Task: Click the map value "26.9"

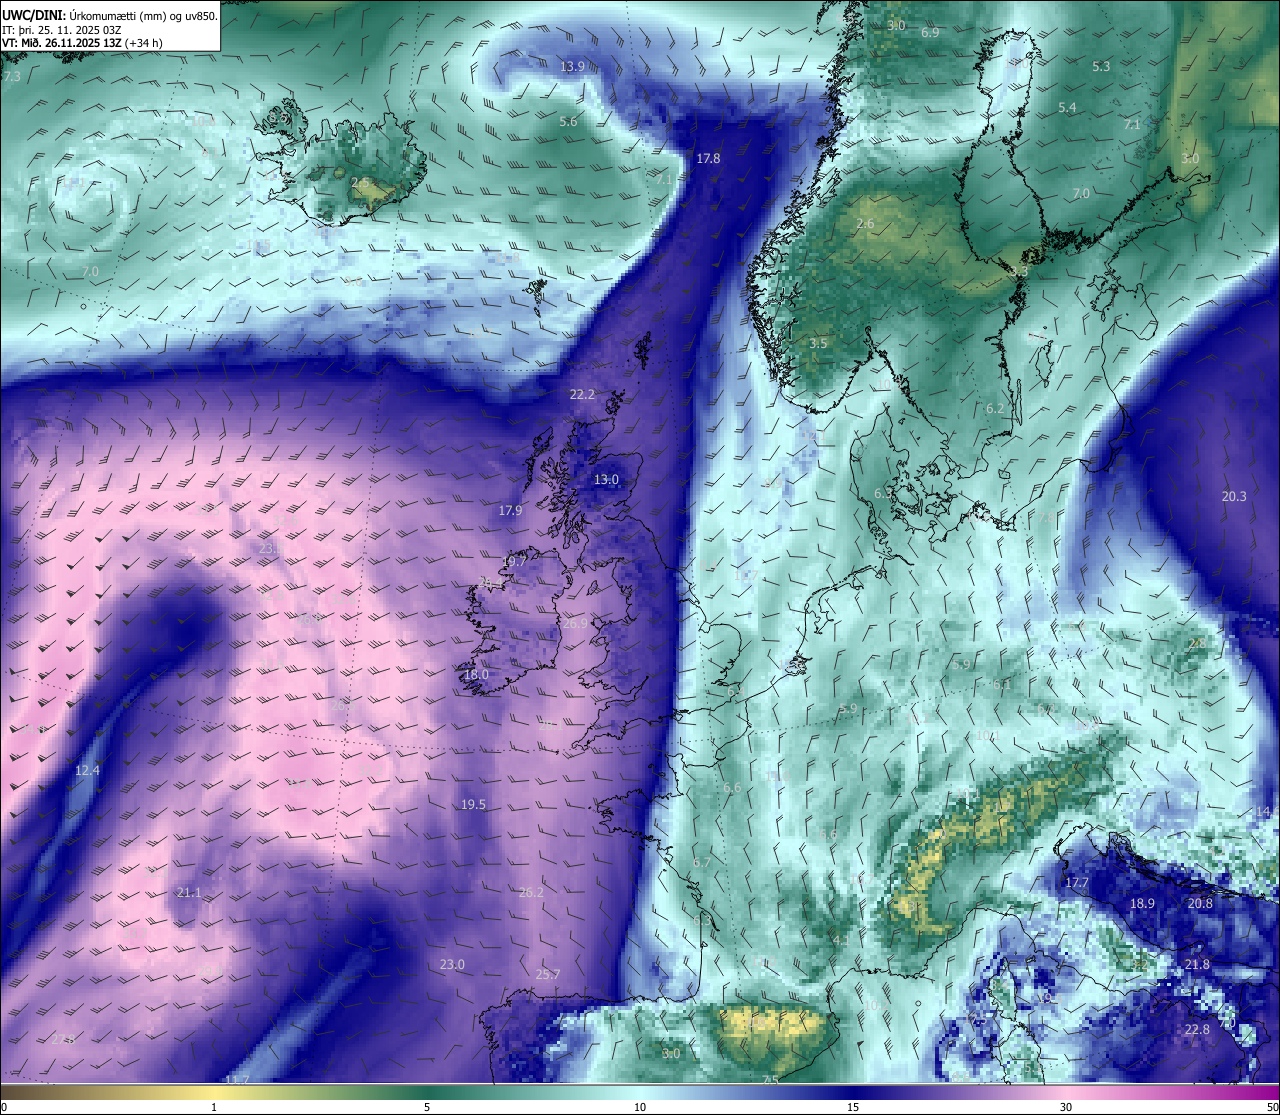Action: coord(575,623)
